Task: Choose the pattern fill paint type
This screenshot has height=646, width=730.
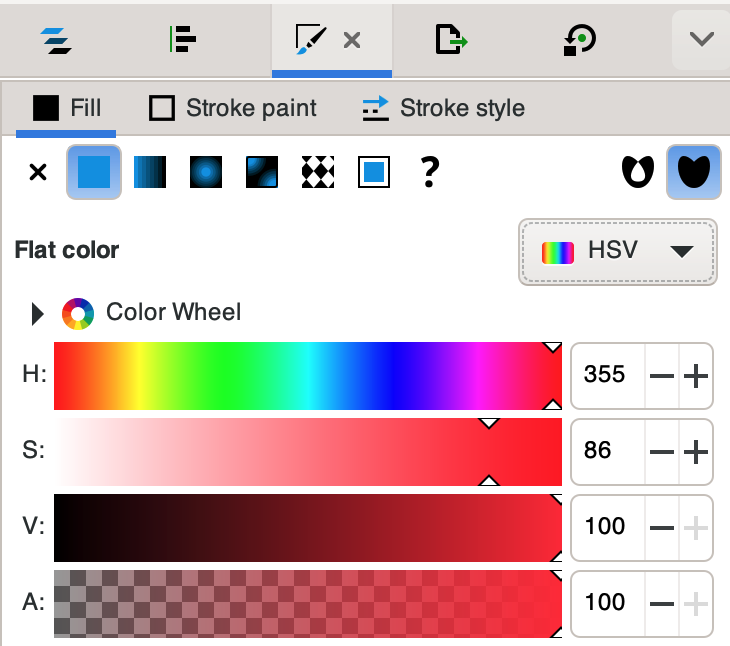Action: [x=317, y=173]
